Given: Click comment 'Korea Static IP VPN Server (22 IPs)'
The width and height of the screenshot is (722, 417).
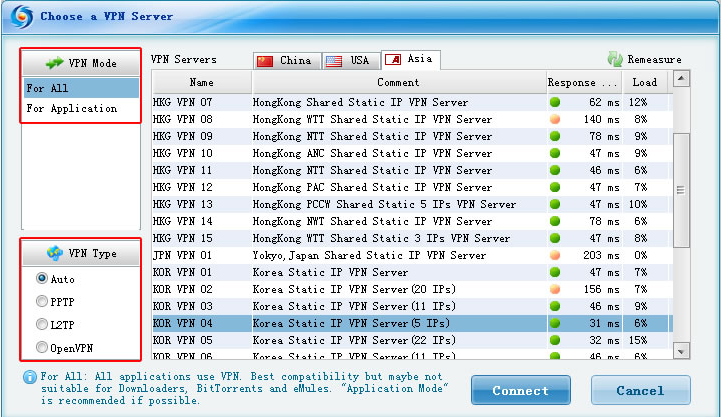Looking at the screenshot, I should pos(354,340).
